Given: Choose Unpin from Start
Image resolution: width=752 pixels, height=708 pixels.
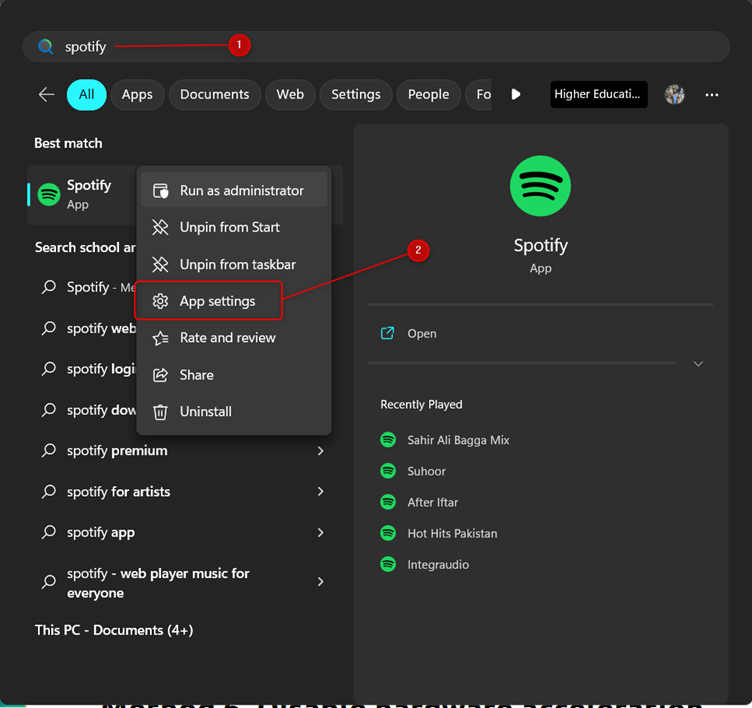Looking at the screenshot, I should pos(234,227).
